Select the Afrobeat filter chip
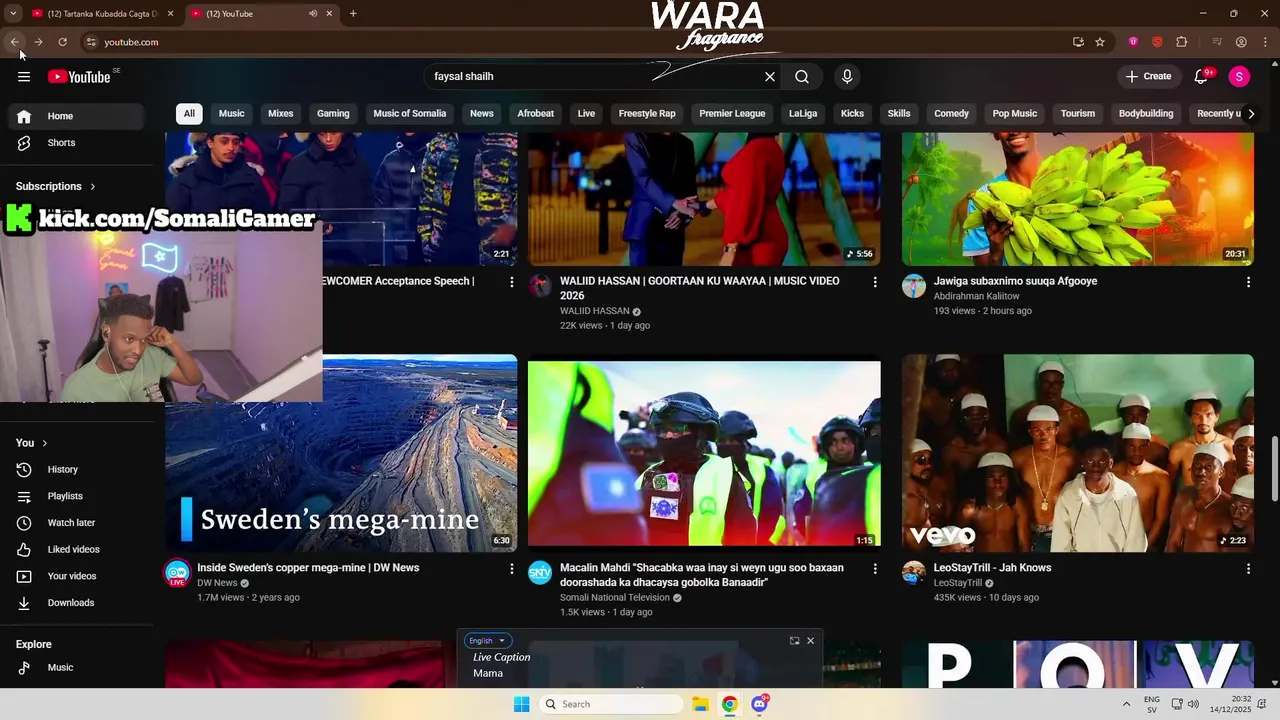The height and width of the screenshot is (720, 1280). [x=536, y=114]
